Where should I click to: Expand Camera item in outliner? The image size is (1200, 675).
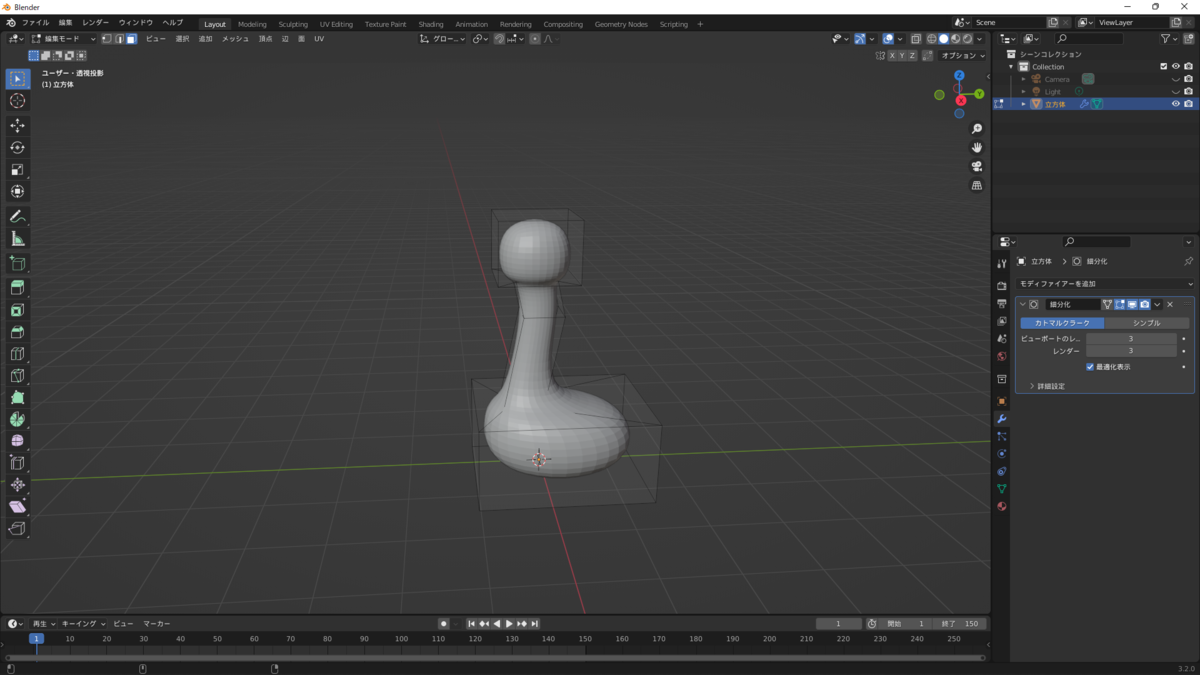1024,79
